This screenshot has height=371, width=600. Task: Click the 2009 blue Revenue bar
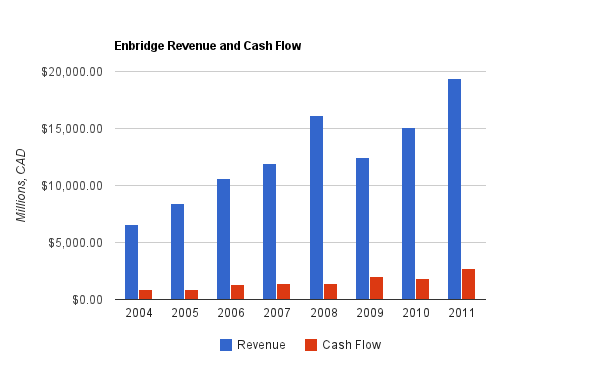tap(362, 229)
